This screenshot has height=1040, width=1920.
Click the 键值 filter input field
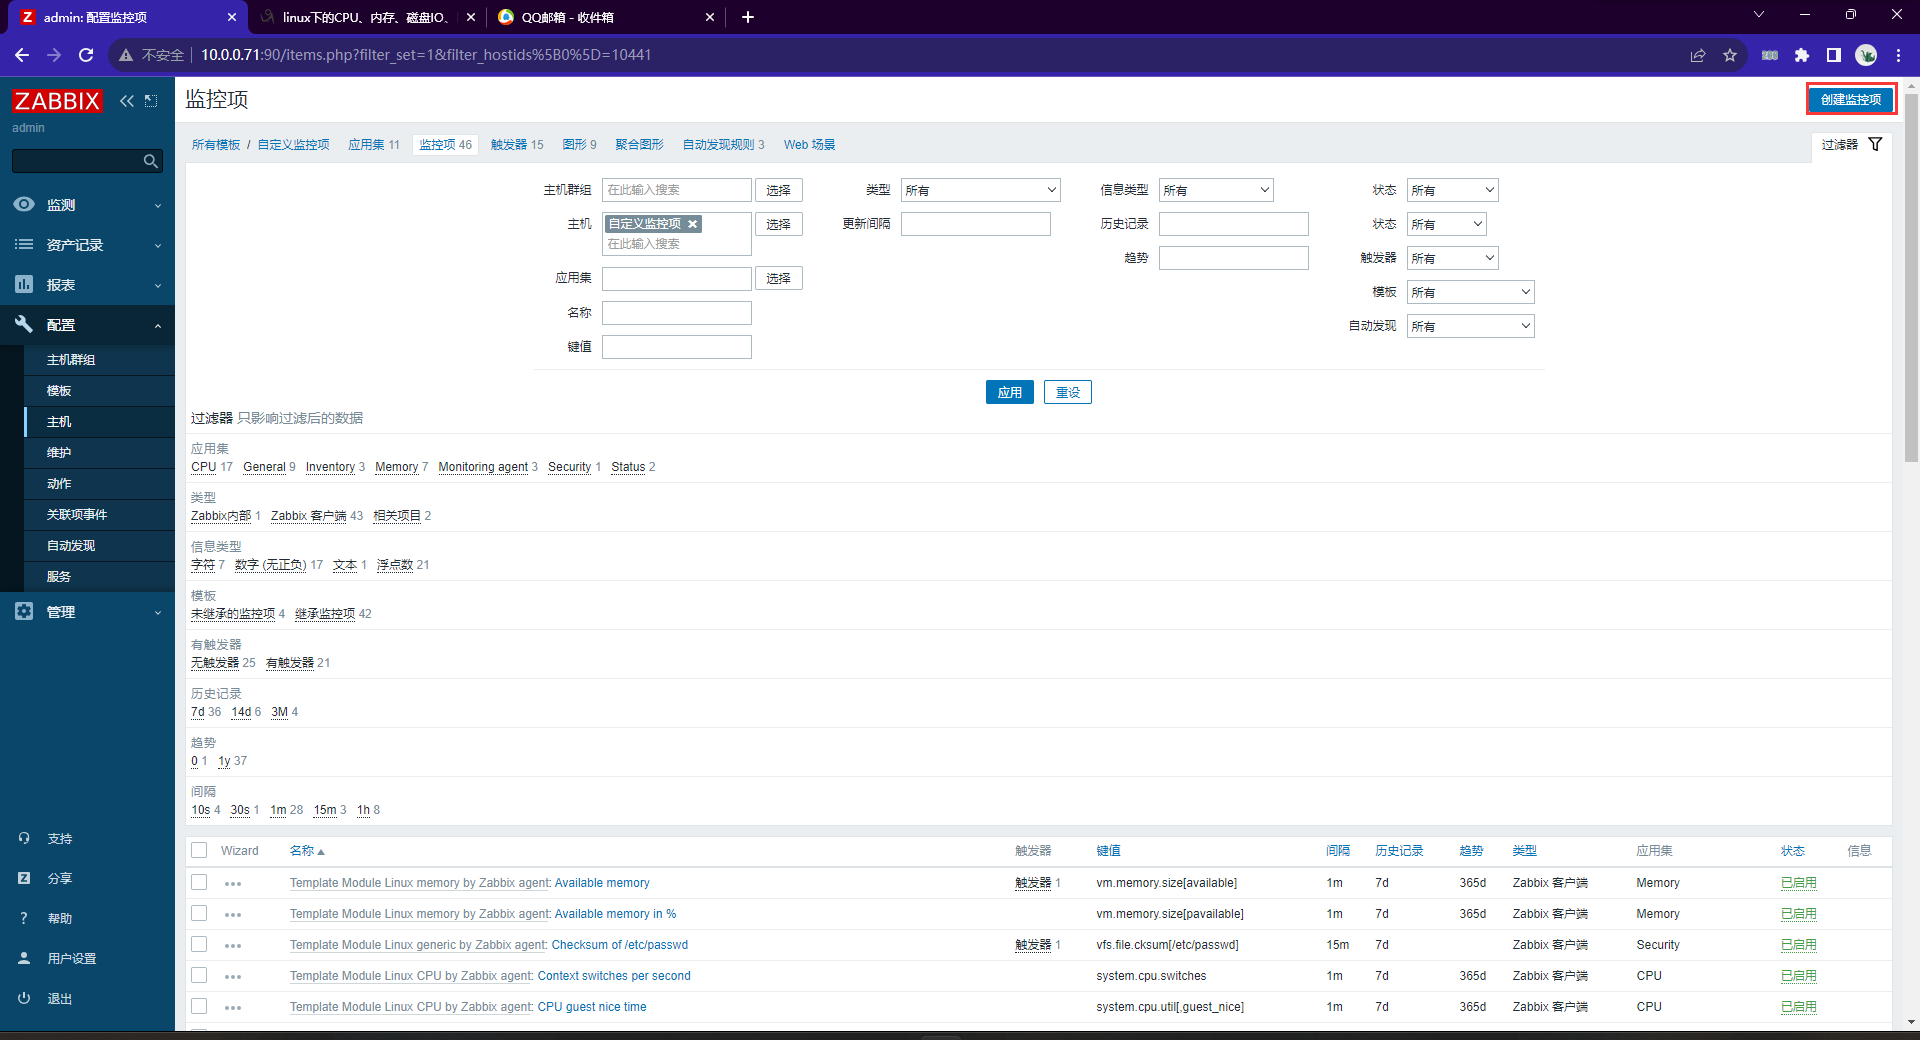click(x=676, y=347)
